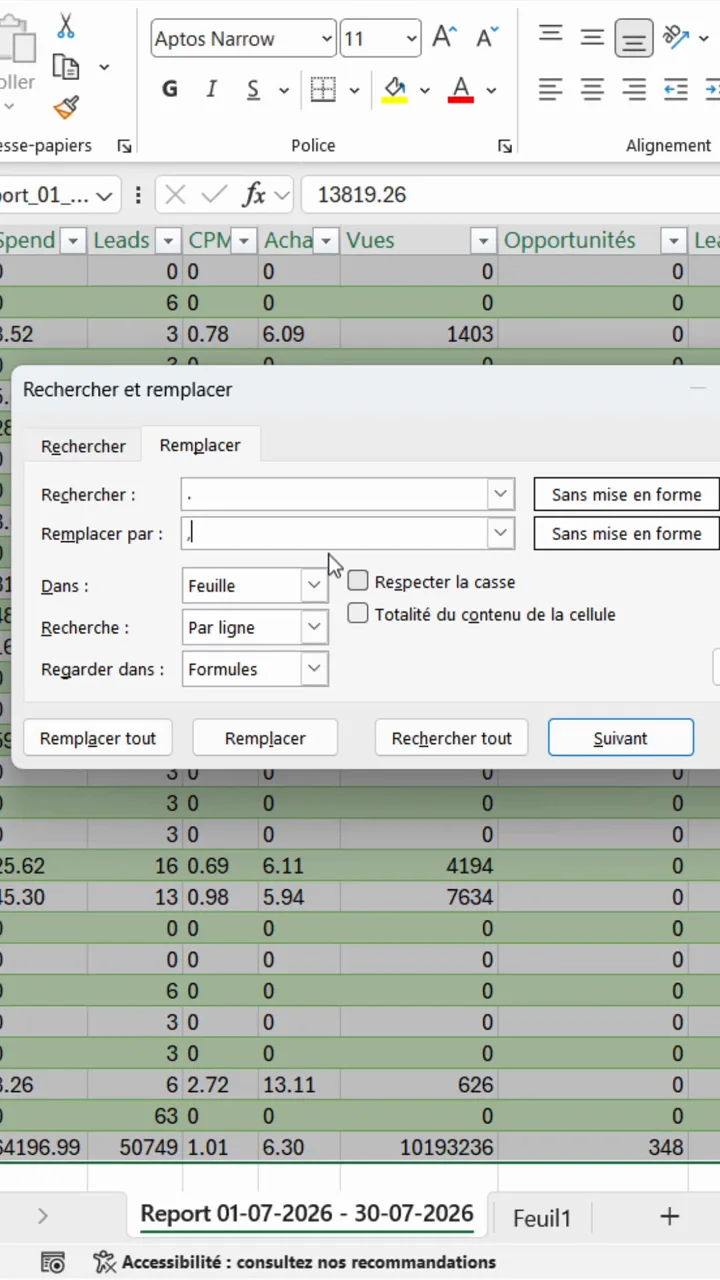Click Rechercher tout button
This screenshot has width=720, height=1280.
[452, 738]
